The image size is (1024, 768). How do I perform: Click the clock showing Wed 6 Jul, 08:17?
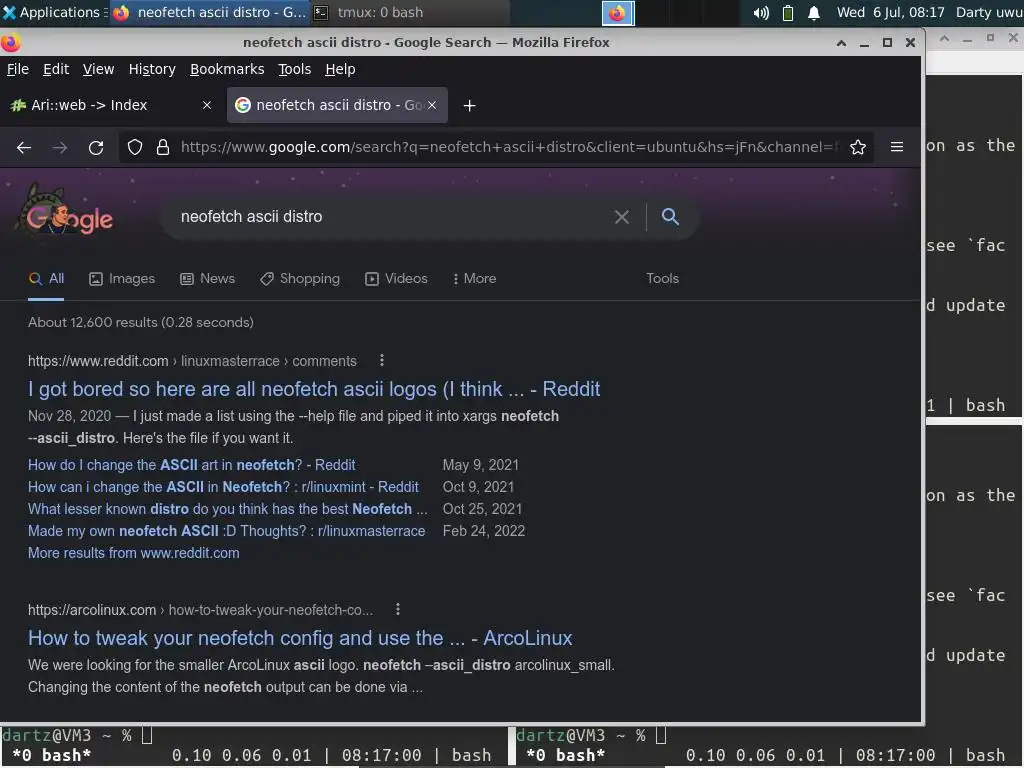(891, 12)
